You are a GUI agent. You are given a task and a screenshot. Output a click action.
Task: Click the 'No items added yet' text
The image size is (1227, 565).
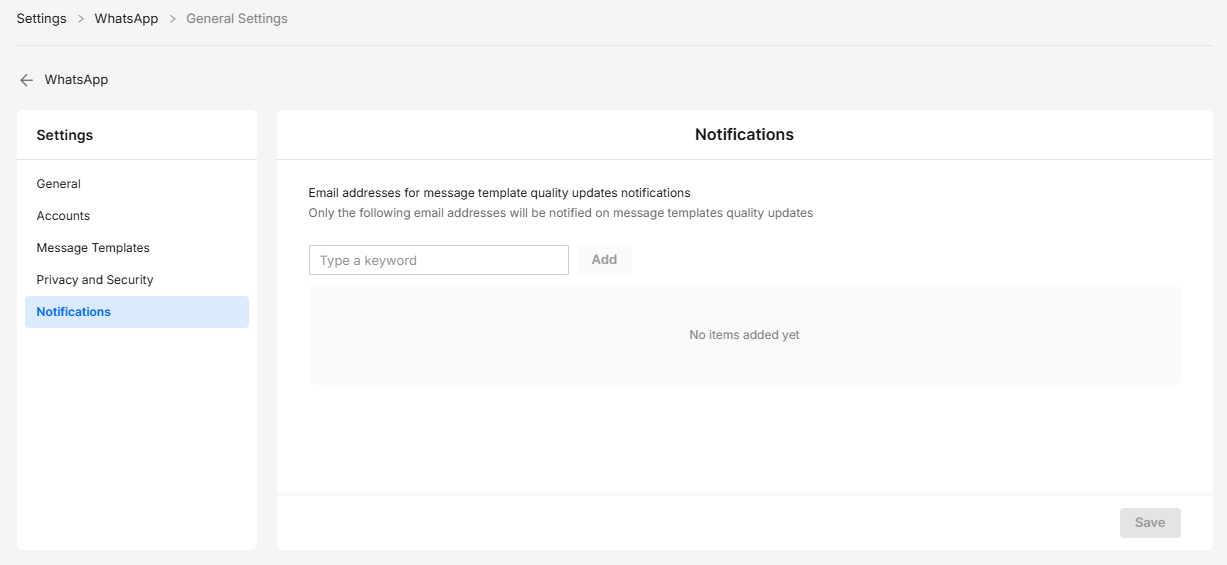[744, 335]
